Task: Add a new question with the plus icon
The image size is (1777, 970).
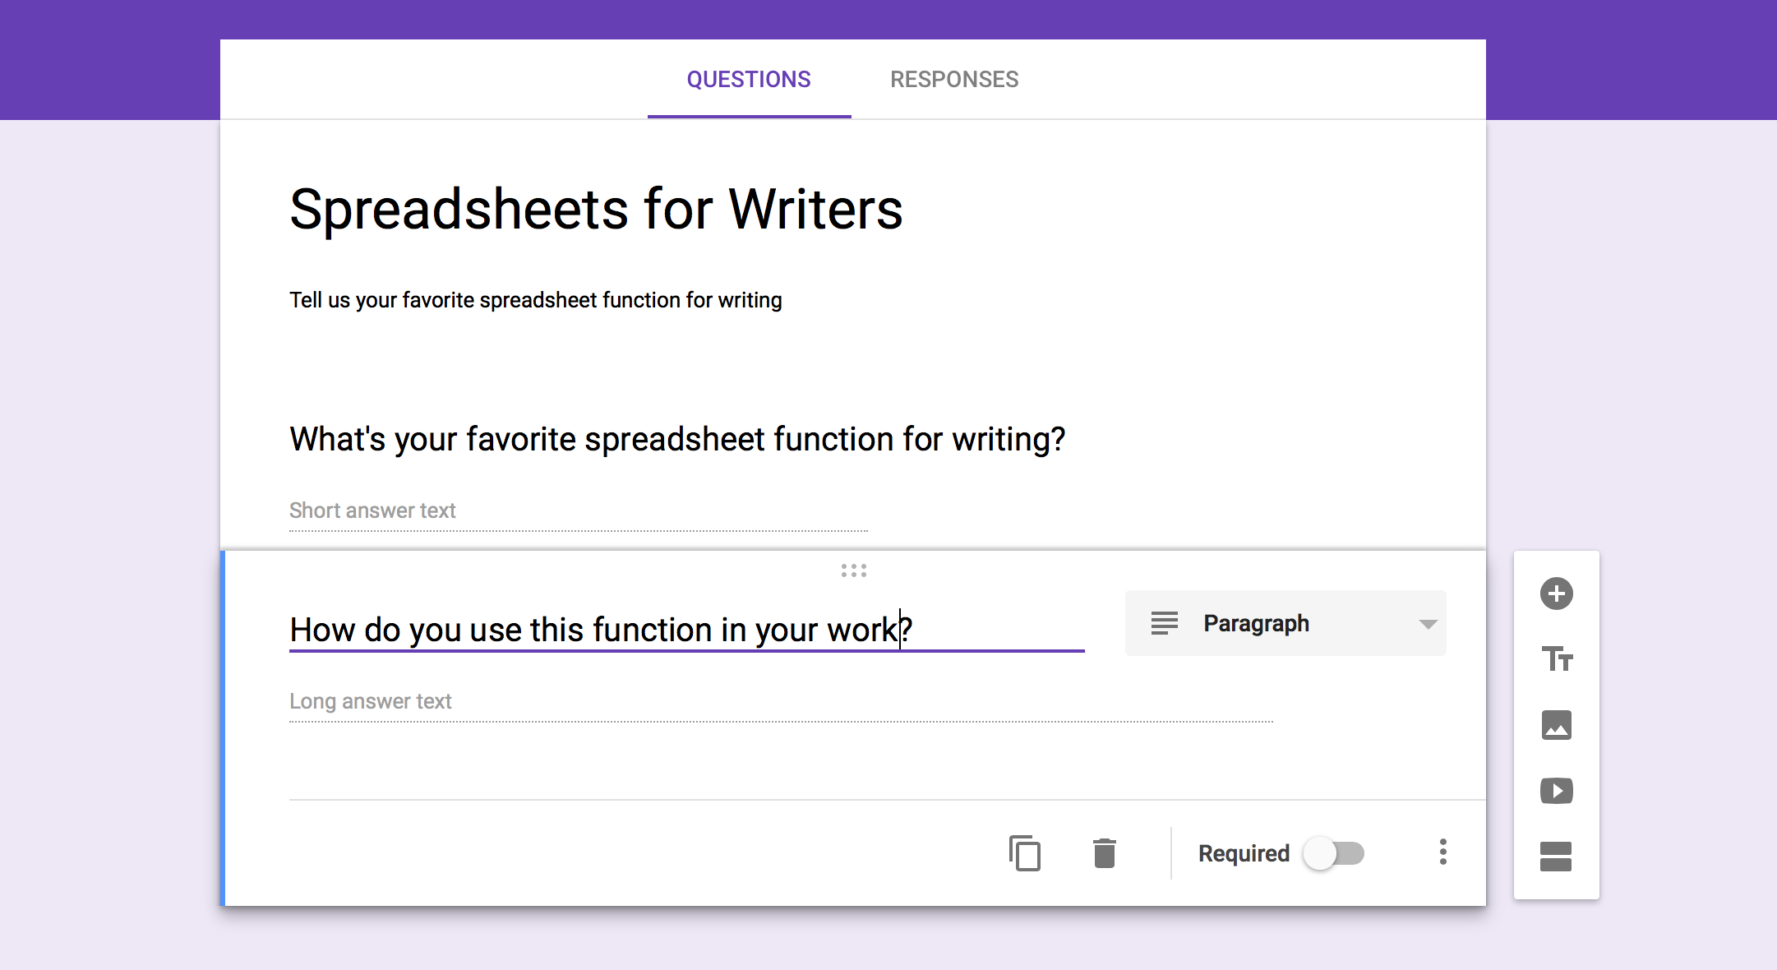Action: click(1556, 594)
